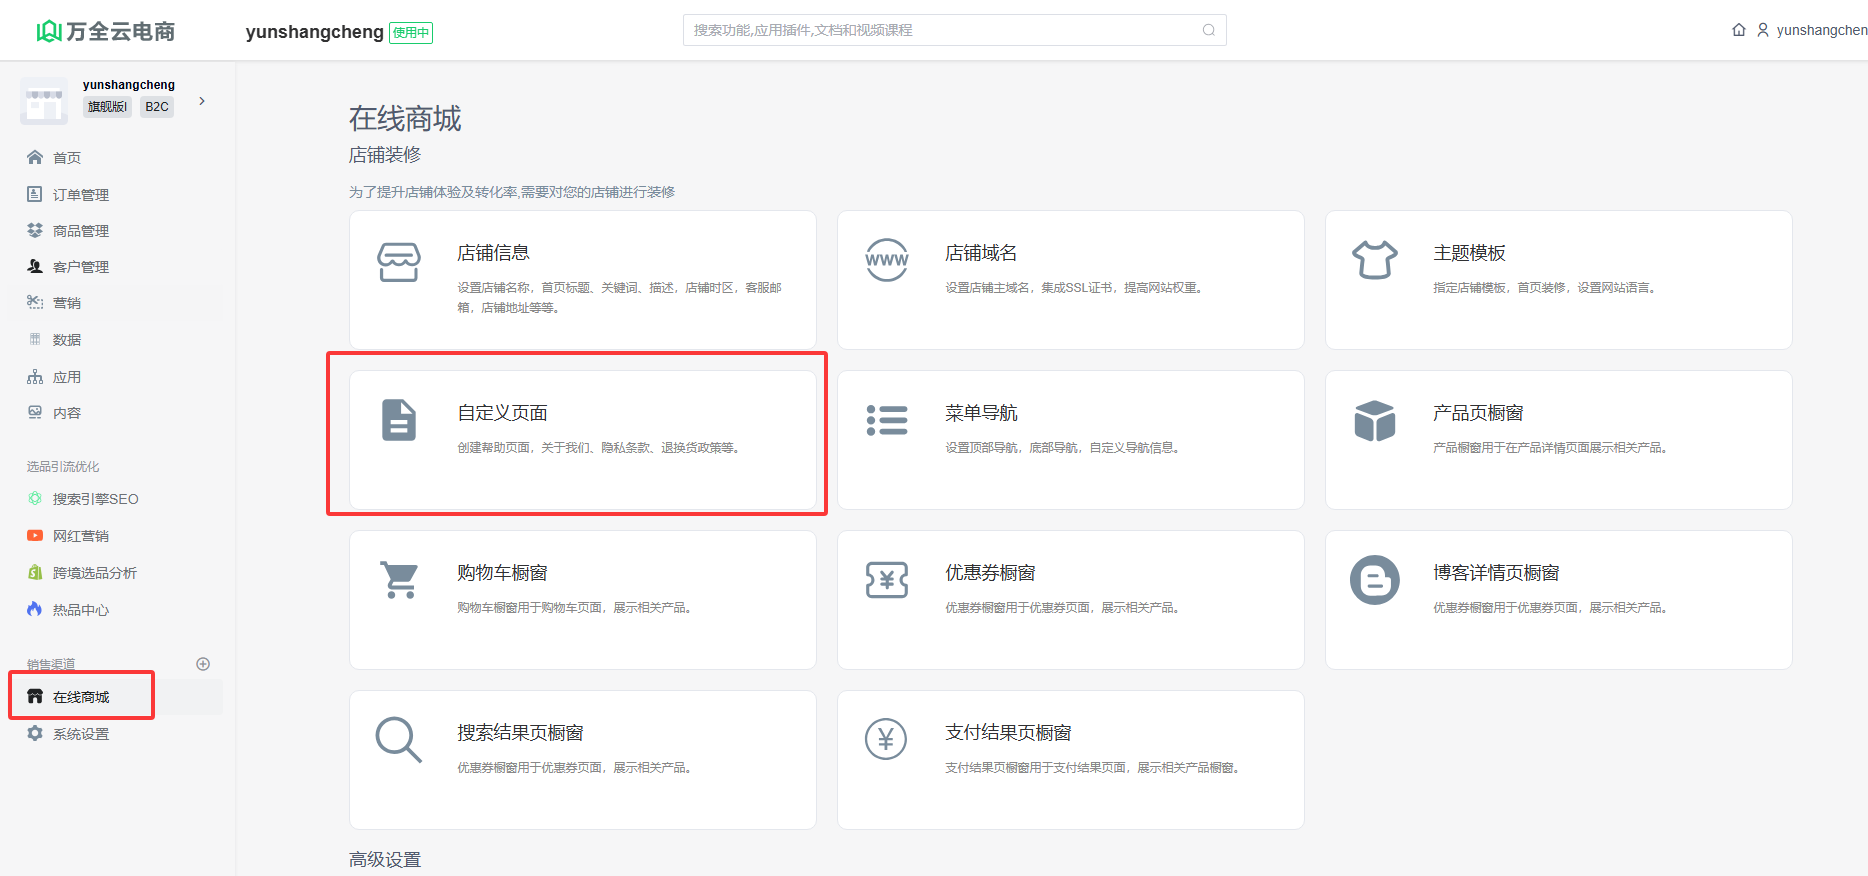1868x876 pixels.
Task: Click the home icon in top bar
Action: pos(1739,30)
